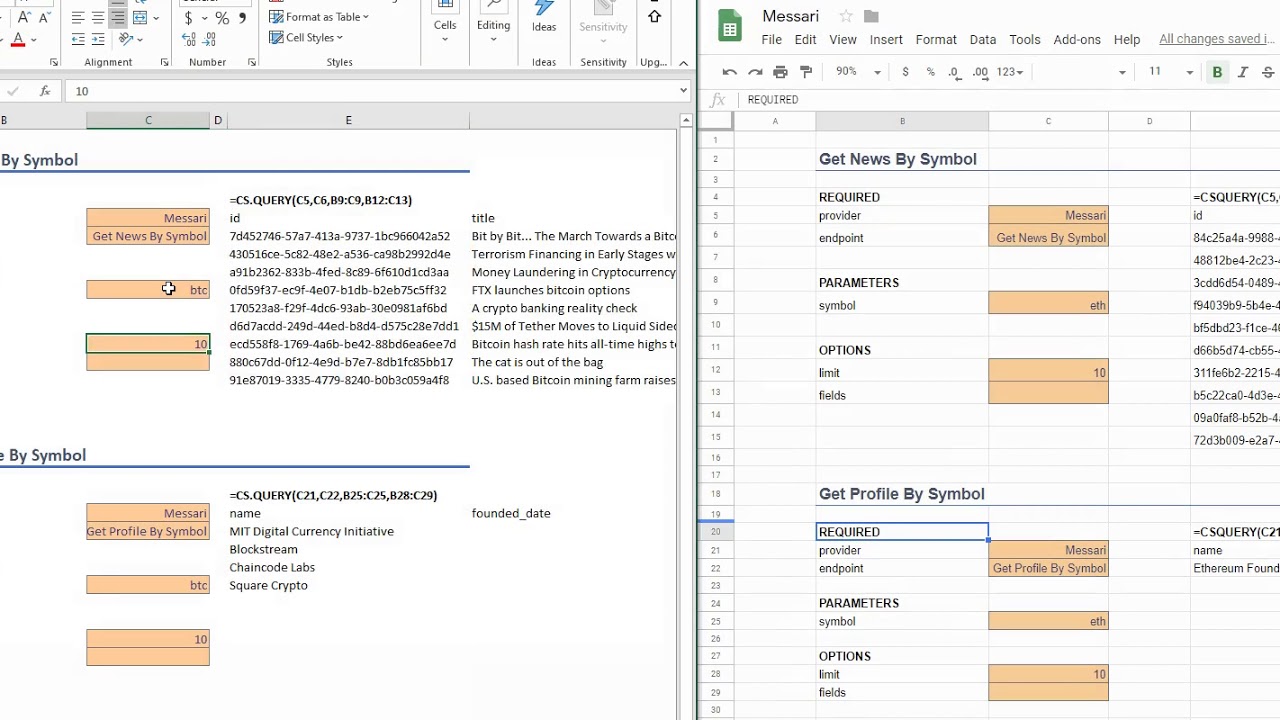Screen dimensions: 1280x720
Task: Click the All changes saved link
Action: coord(1217,40)
